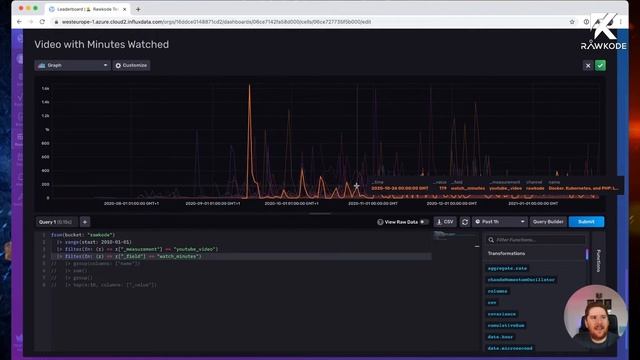The image size is (640, 360).
Task: Open a new browser tab
Action: click(138, 9)
